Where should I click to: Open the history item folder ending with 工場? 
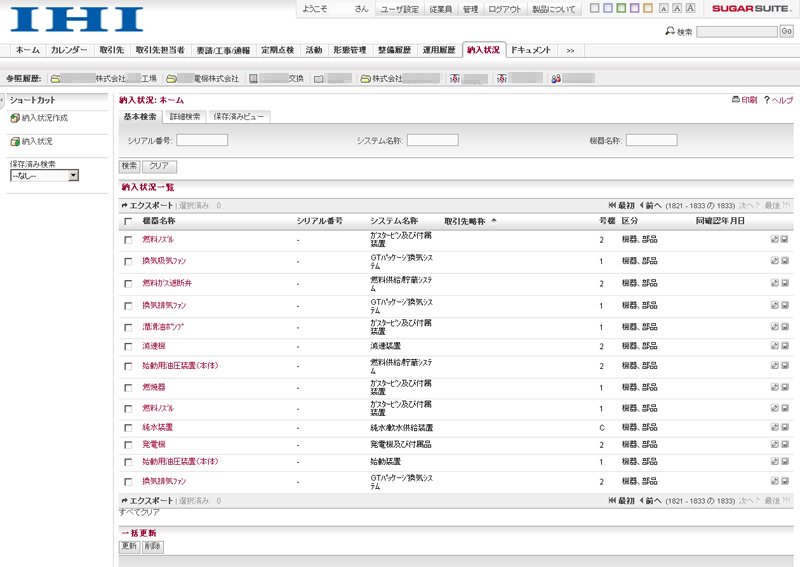[56, 79]
